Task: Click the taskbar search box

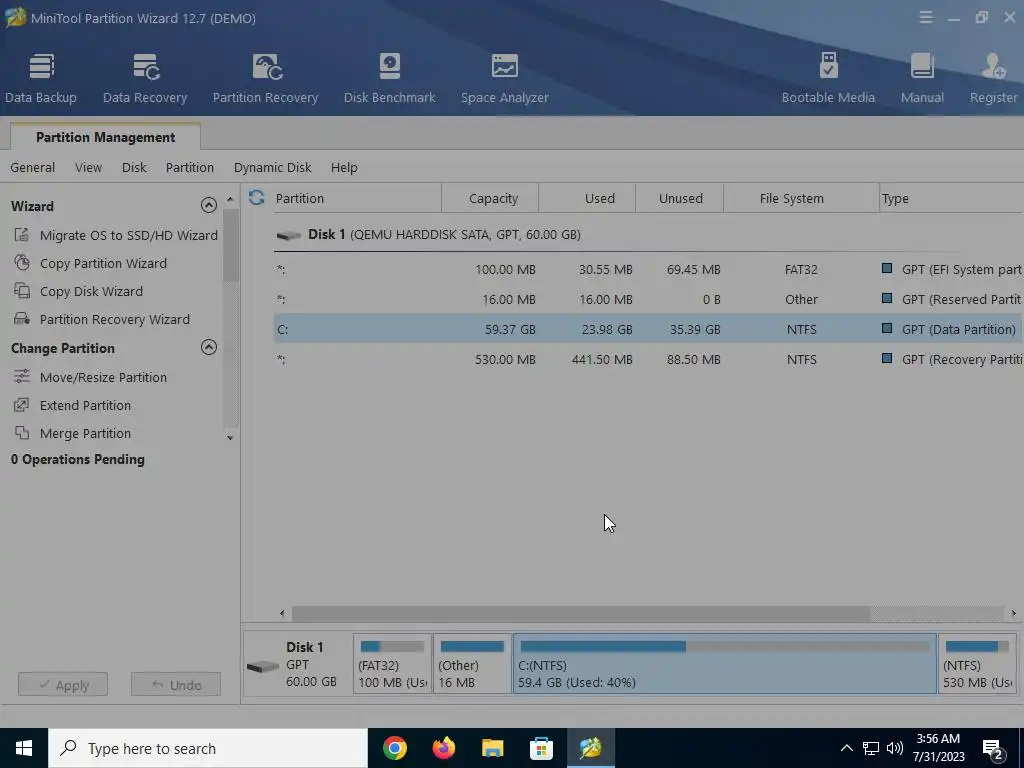Action: pyautogui.click(x=208, y=748)
